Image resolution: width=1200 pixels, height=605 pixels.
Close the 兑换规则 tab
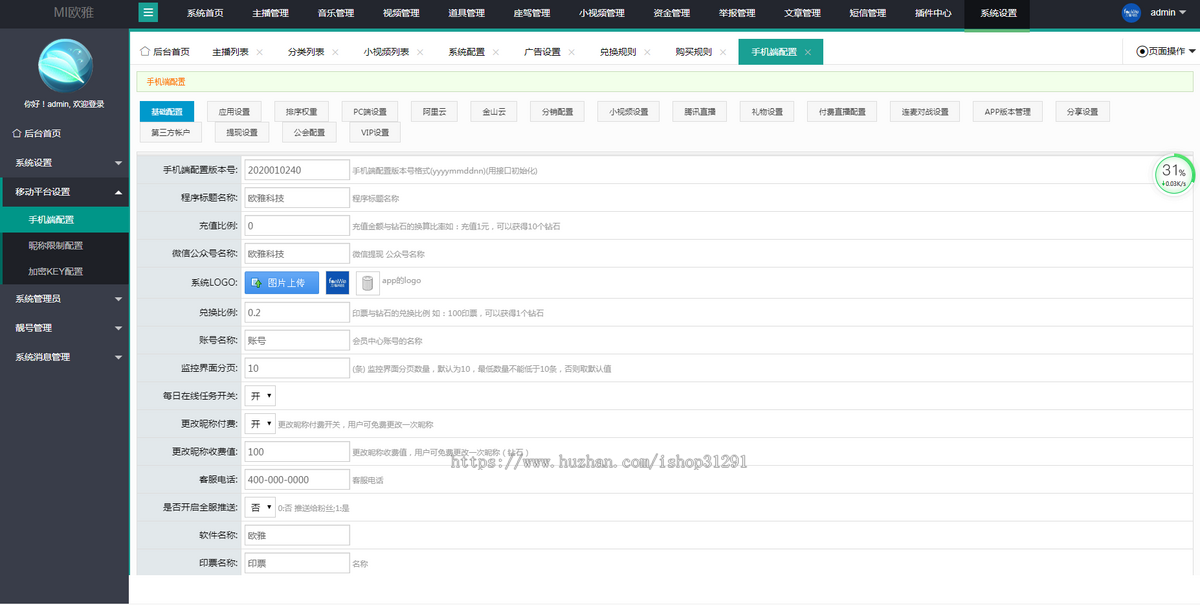coord(647,52)
